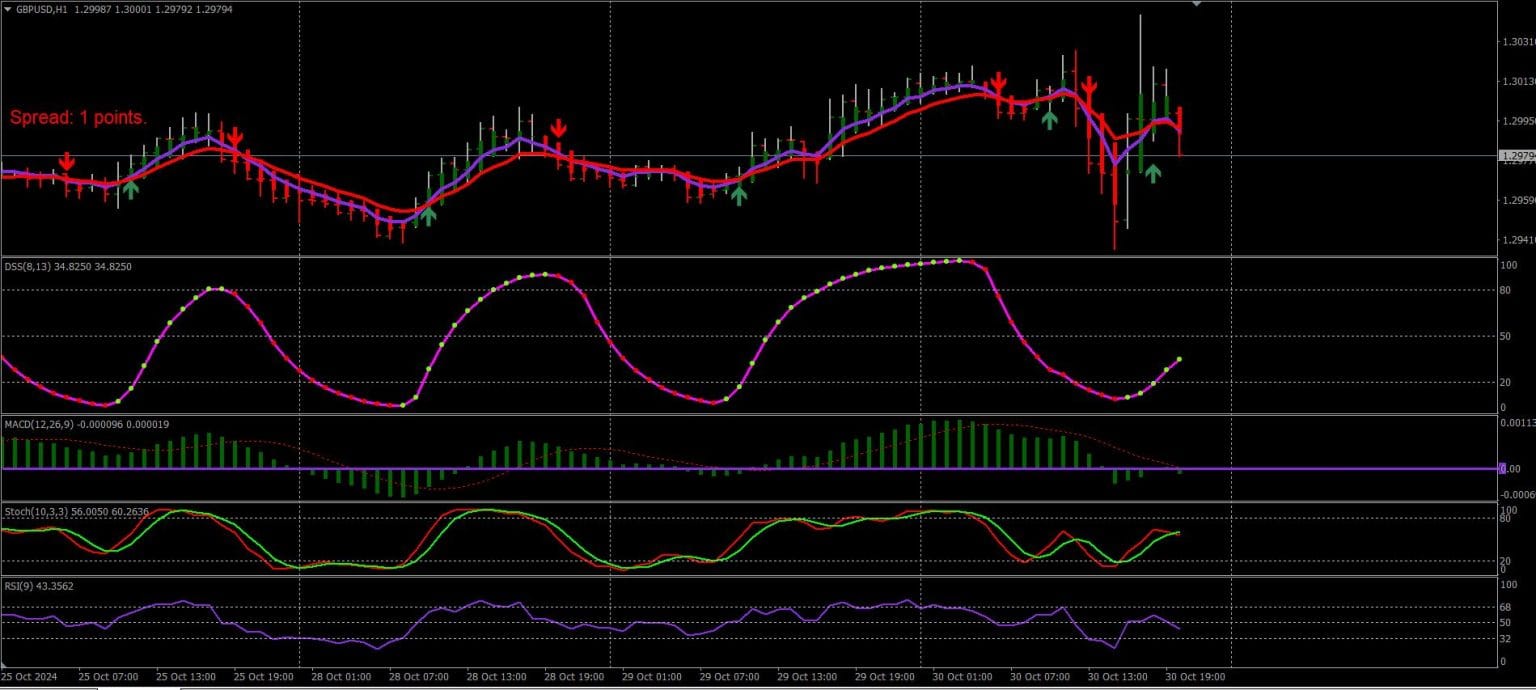Click the MACD(12,26,9) indicator label

click(x=39, y=425)
